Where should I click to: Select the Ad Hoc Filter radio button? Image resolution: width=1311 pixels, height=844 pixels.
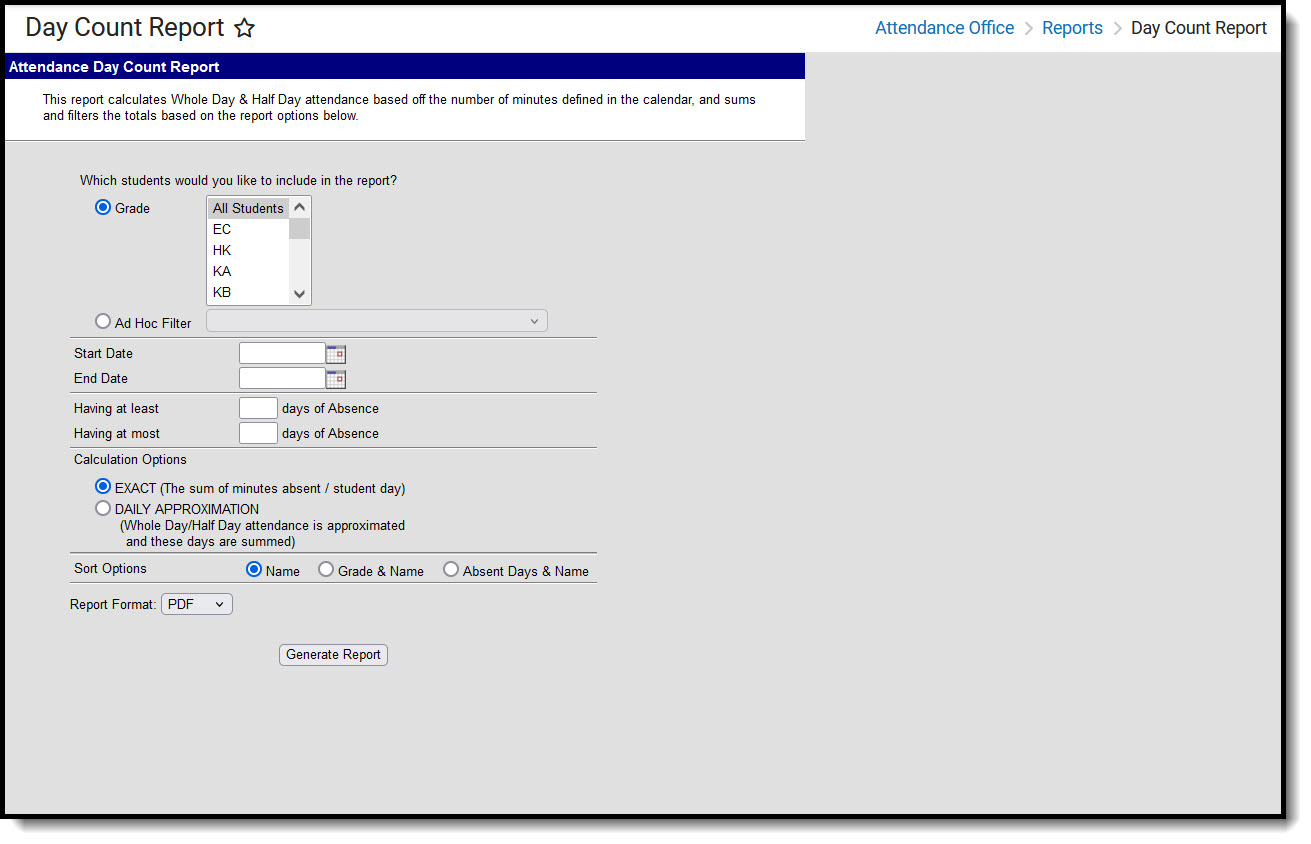(103, 322)
